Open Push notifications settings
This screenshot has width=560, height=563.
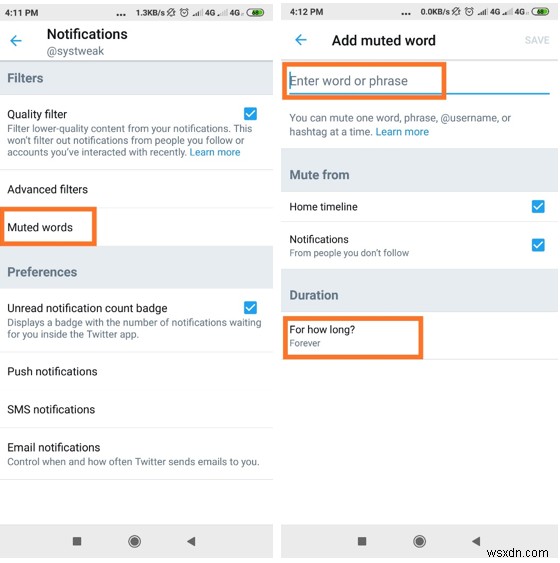pyautogui.click(x=136, y=371)
